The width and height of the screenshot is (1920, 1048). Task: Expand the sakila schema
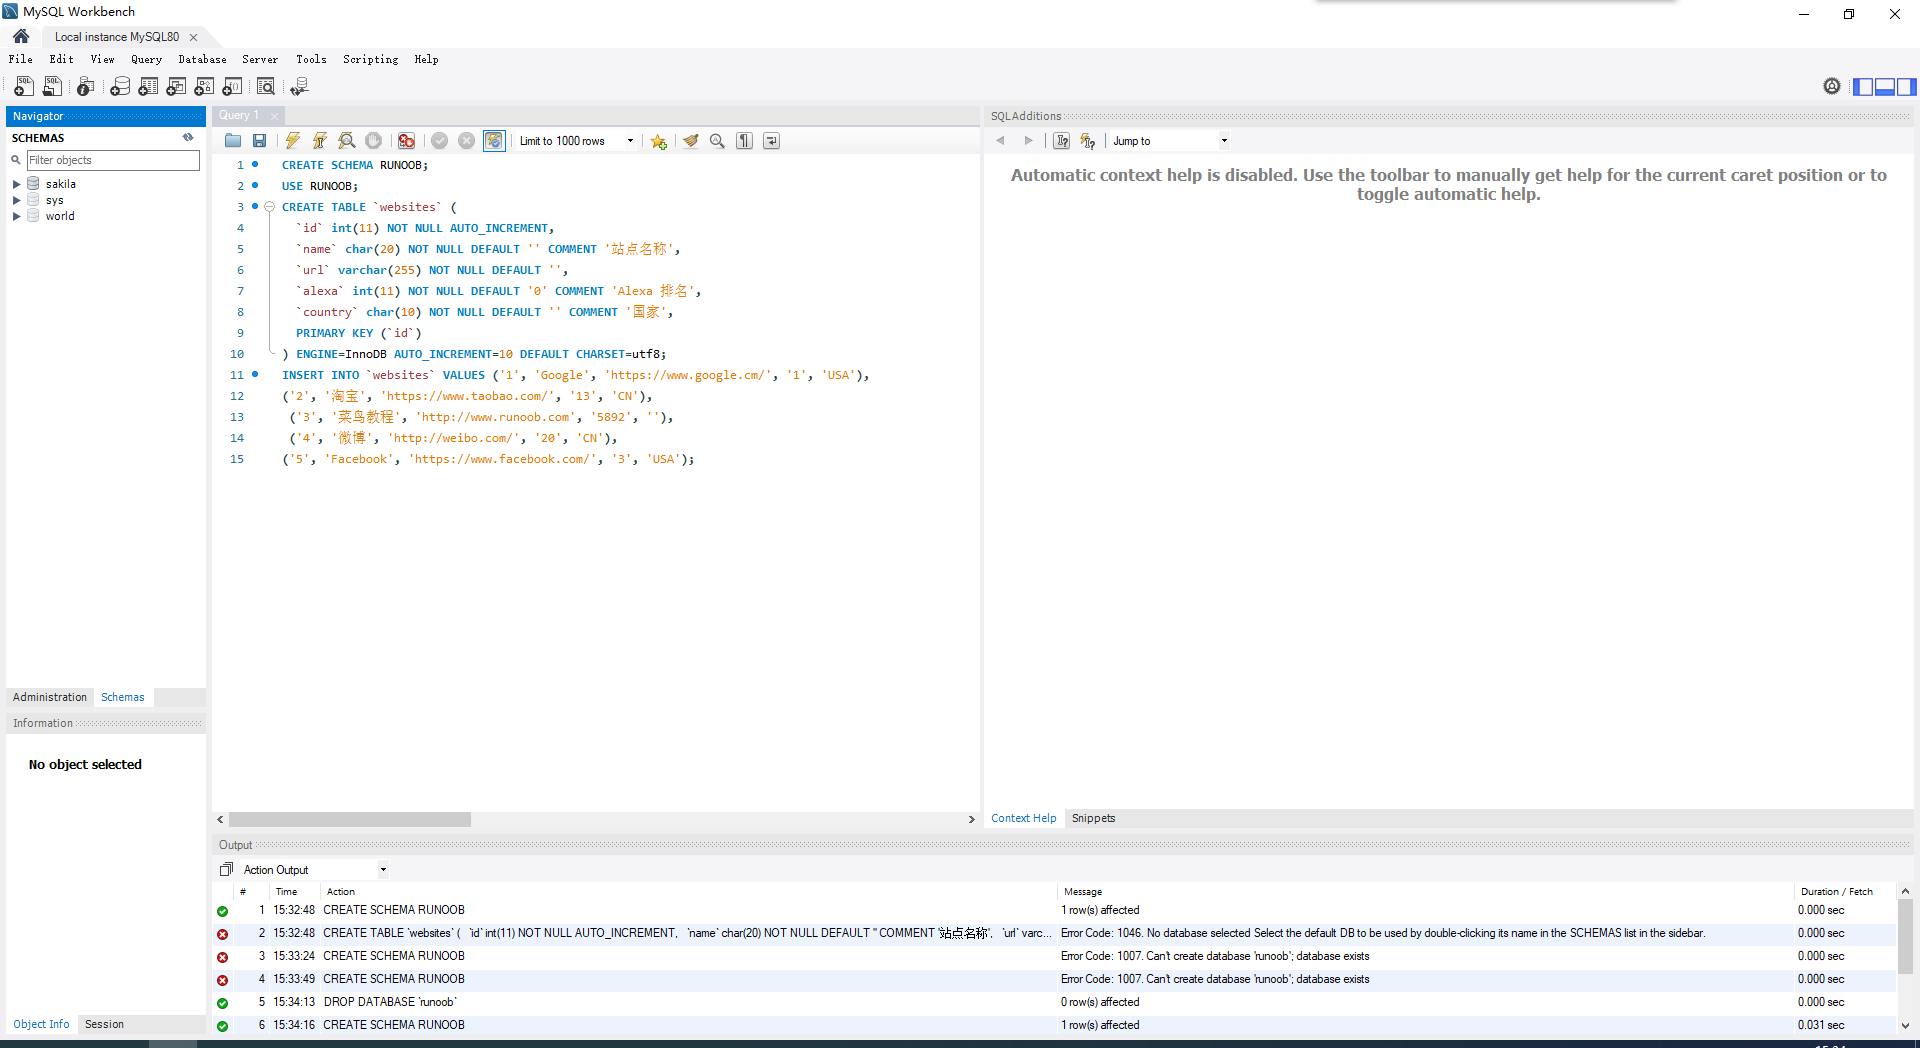(16, 184)
